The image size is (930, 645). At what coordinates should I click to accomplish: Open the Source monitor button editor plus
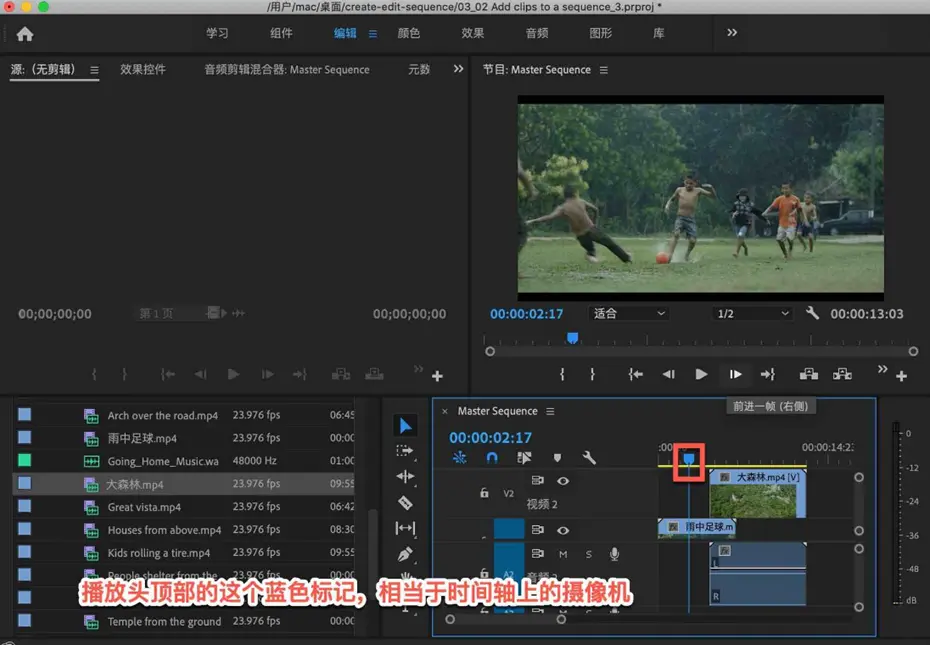coord(437,376)
